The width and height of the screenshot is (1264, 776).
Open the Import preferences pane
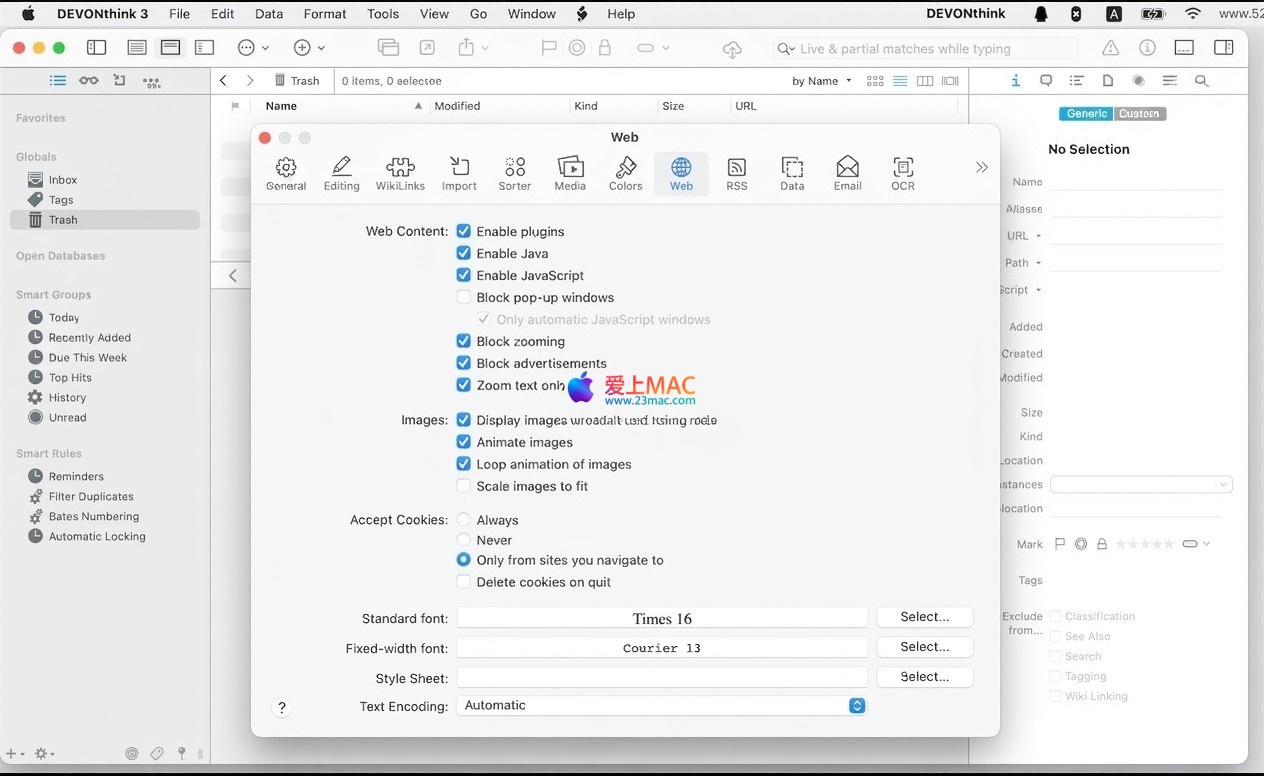point(459,173)
